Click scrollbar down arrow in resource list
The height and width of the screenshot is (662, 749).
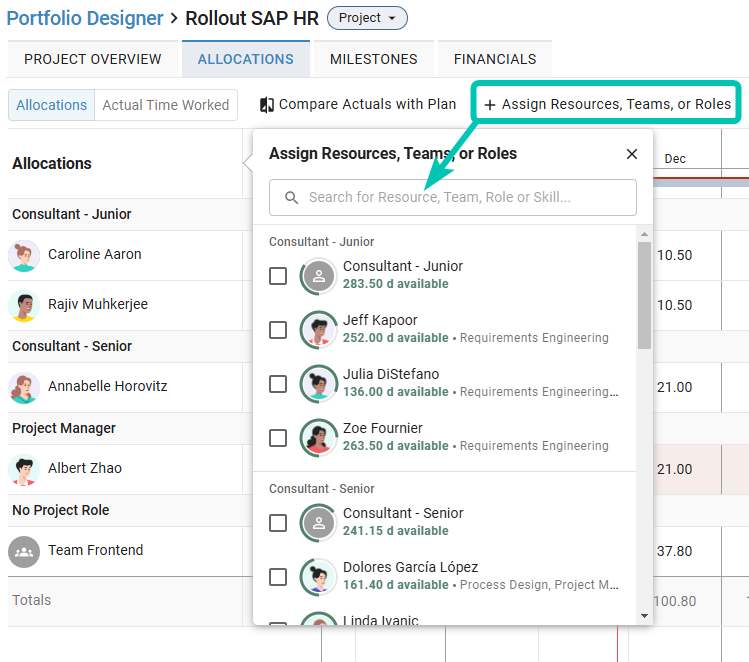[644, 616]
